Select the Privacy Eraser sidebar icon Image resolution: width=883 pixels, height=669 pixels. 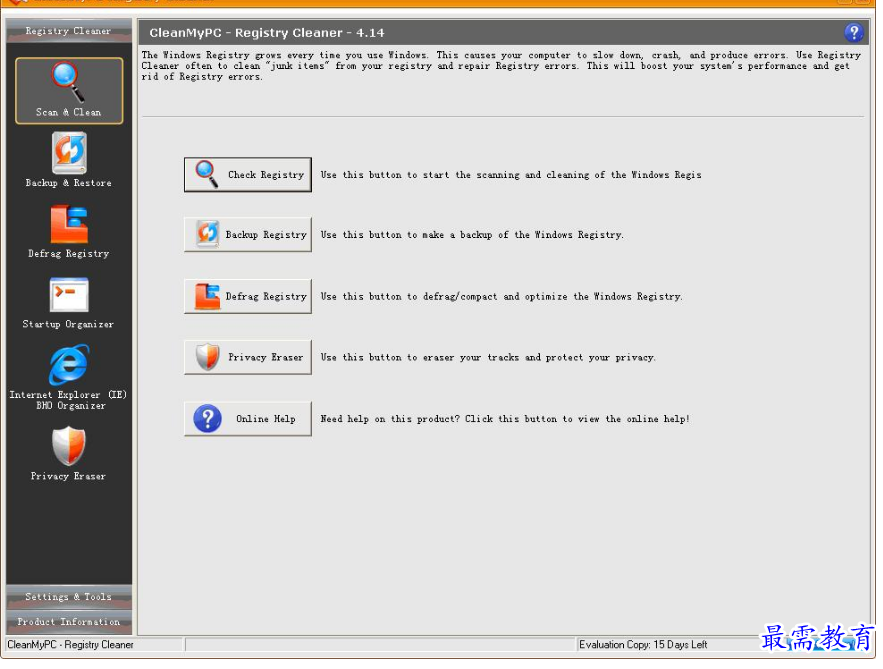tap(69, 453)
